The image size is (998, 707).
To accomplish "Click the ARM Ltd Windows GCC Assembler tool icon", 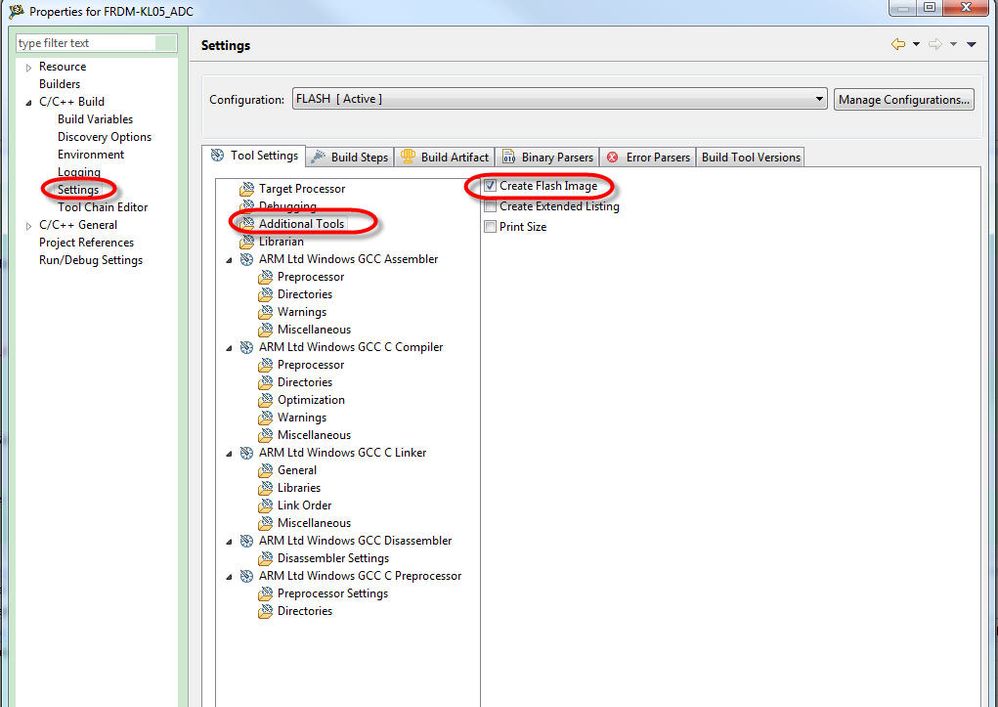I will [x=246, y=259].
